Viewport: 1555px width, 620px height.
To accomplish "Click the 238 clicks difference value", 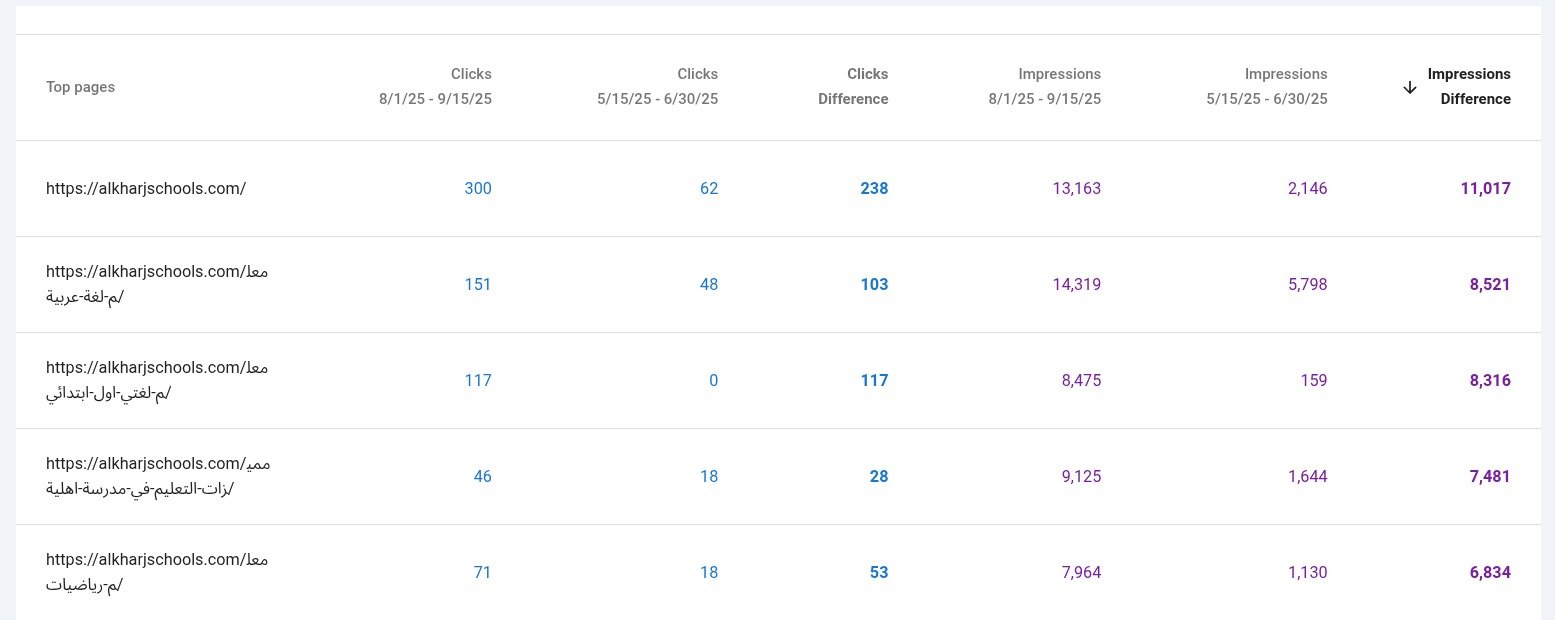I will point(874,189).
